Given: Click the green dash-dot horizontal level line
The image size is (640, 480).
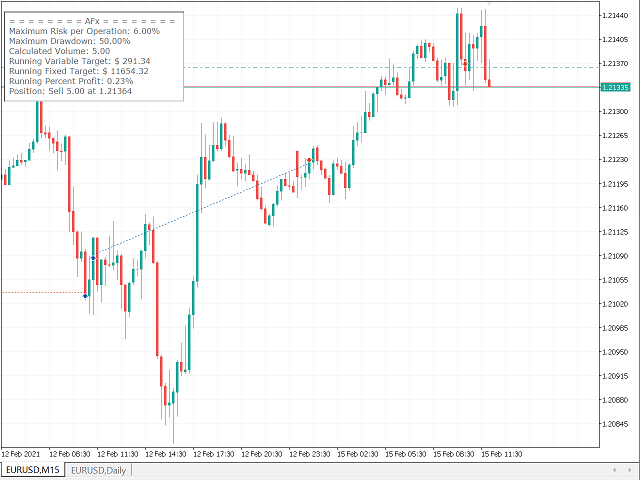Looking at the screenshot, I should point(391,67).
